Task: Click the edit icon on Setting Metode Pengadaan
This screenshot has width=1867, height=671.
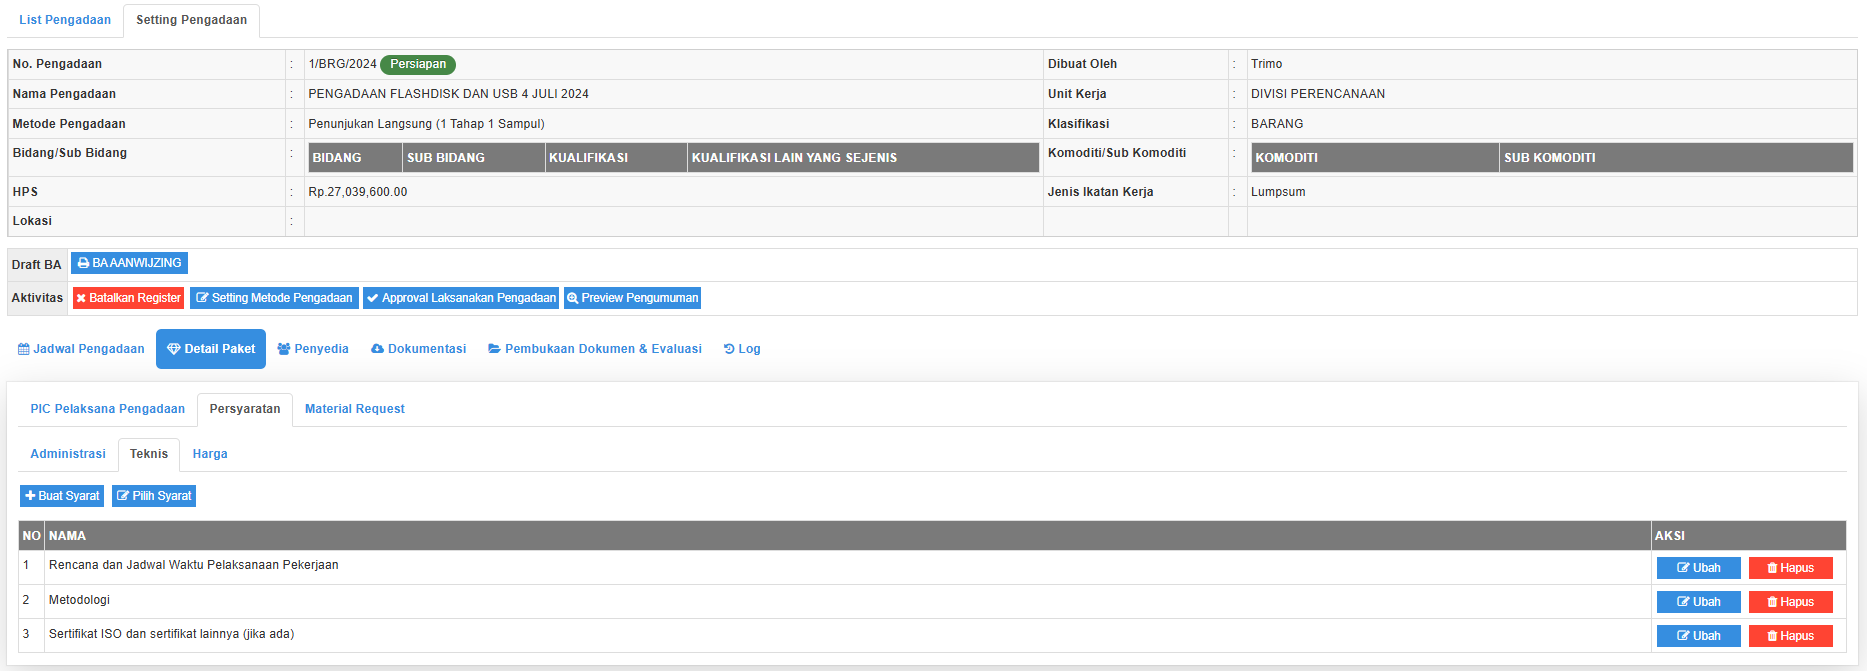Action: coord(202,298)
